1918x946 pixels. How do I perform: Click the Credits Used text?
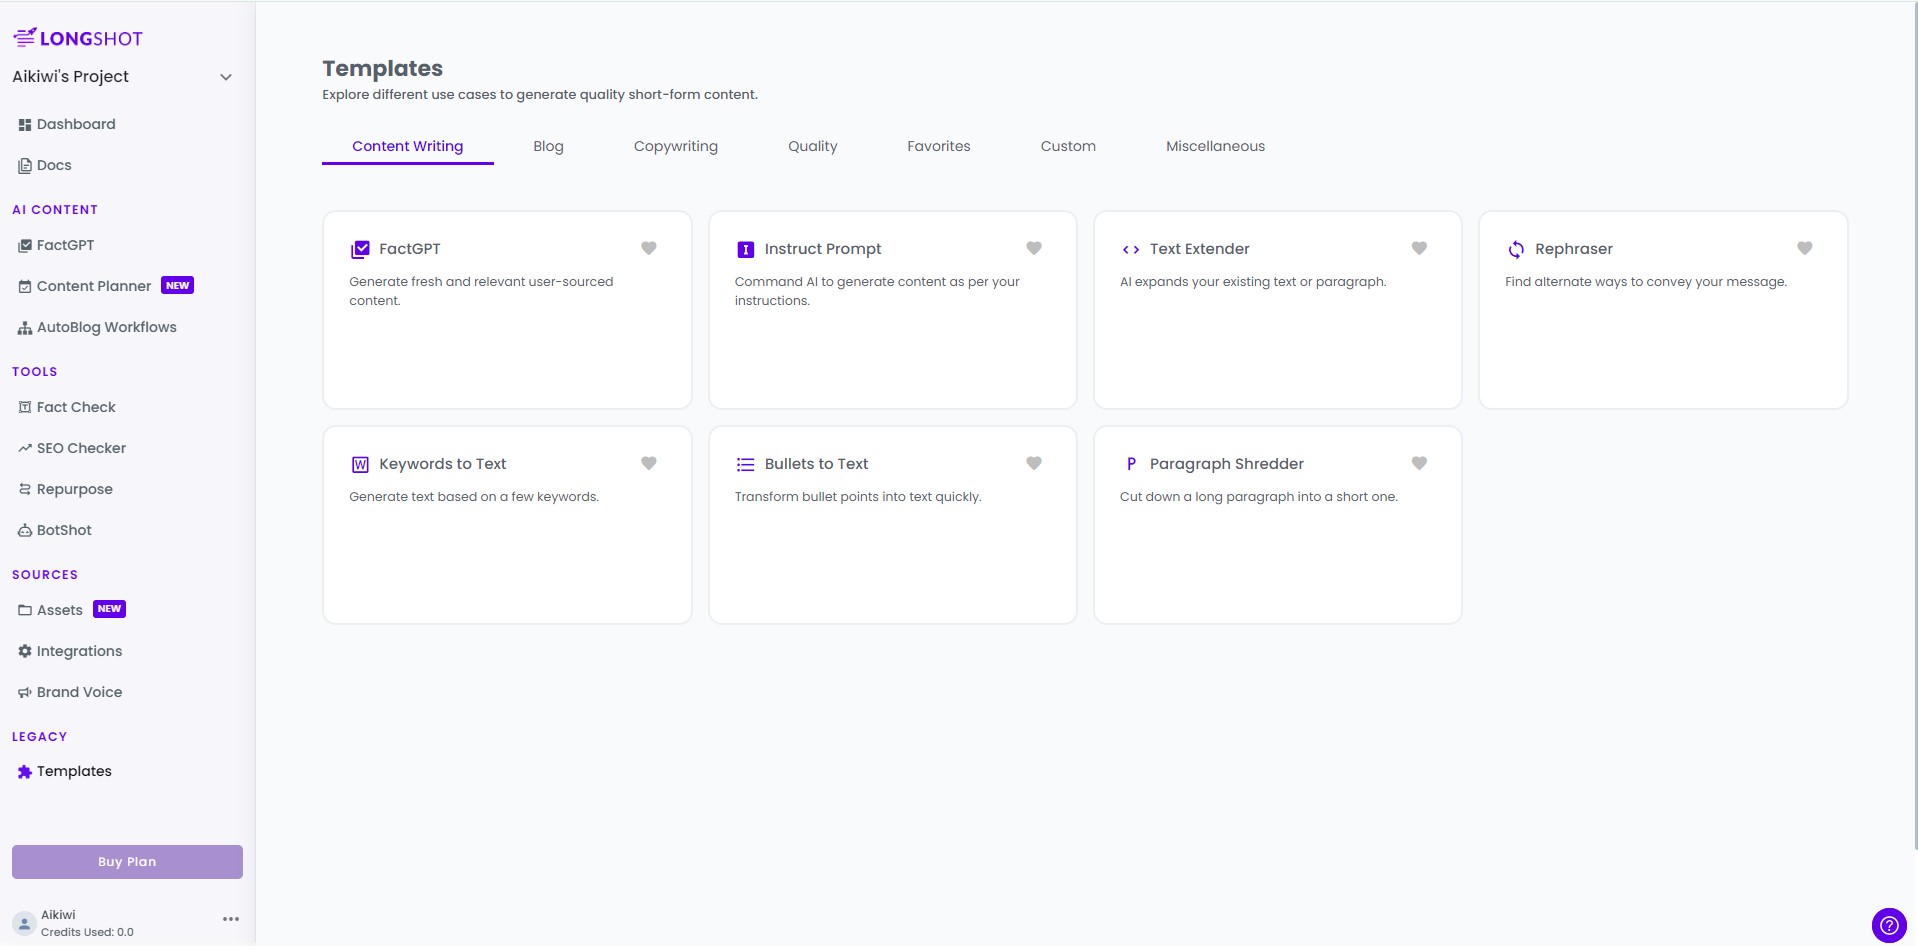(x=87, y=932)
